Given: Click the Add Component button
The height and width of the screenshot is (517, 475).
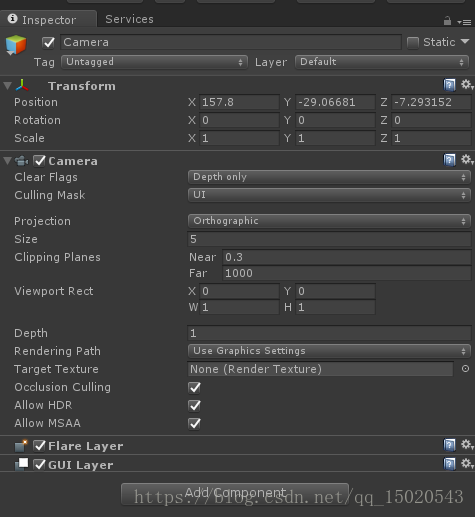Looking at the screenshot, I should (235, 494).
